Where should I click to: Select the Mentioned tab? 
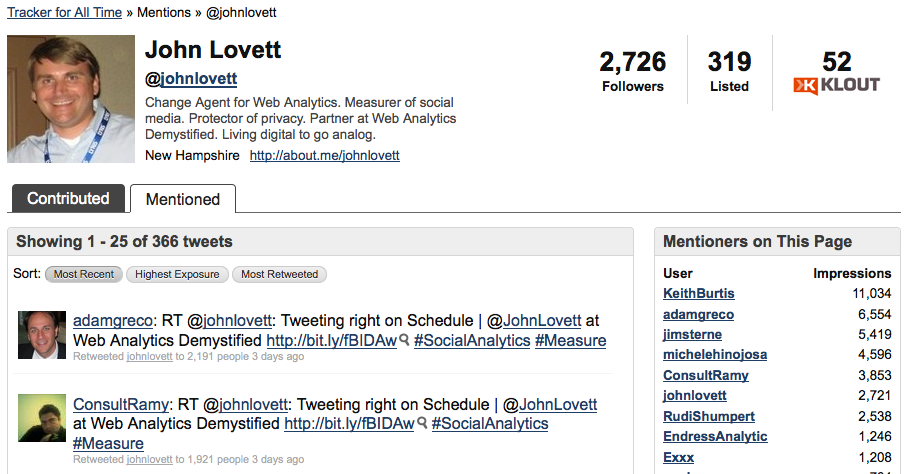click(x=183, y=199)
